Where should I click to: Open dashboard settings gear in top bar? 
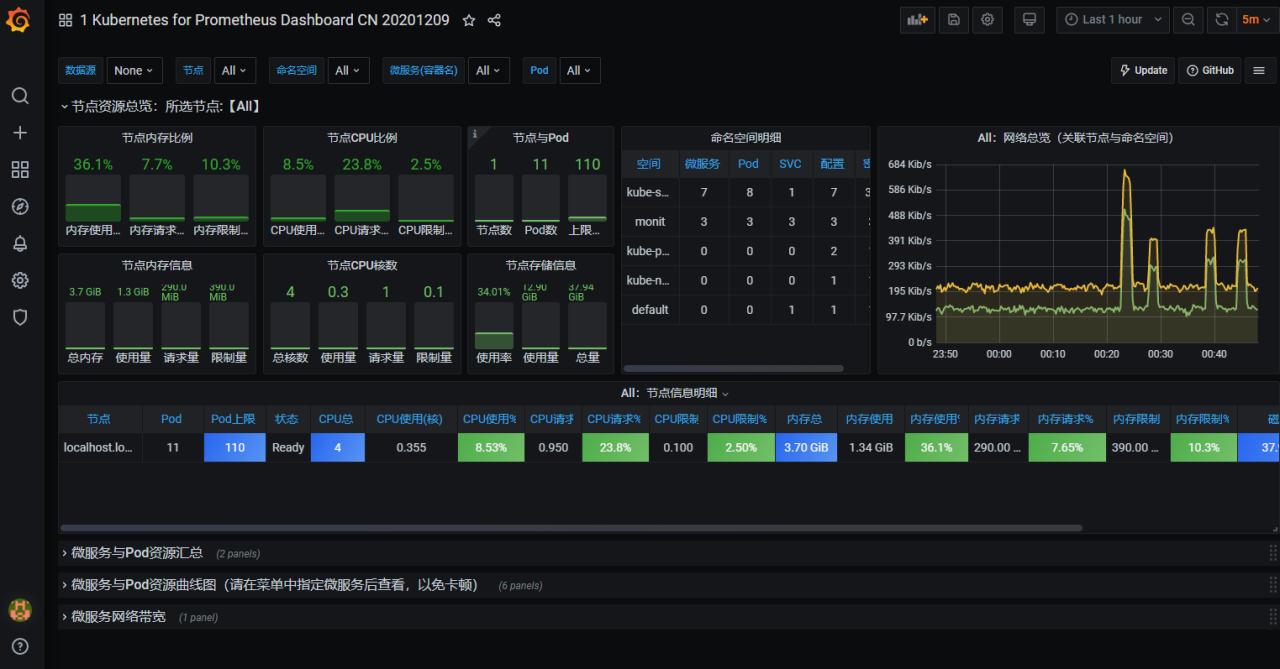[x=987, y=19]
